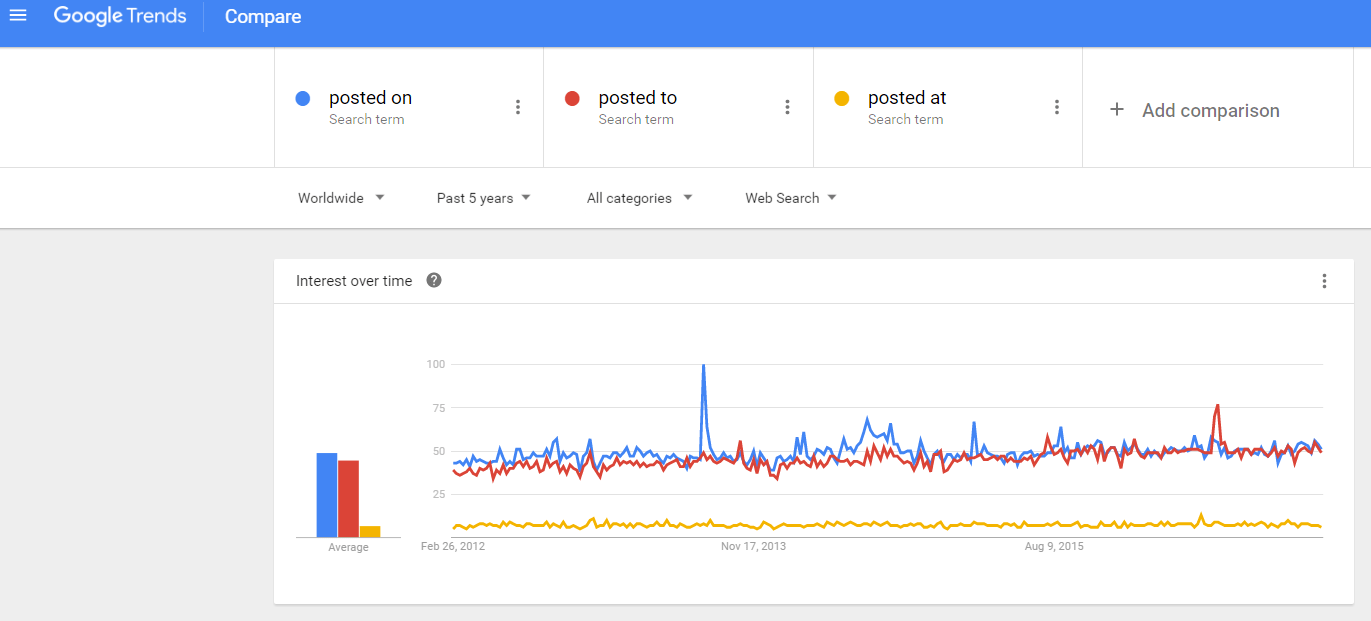
Task: Open Interest over time chart options menu
Action: click(1324, 281)
